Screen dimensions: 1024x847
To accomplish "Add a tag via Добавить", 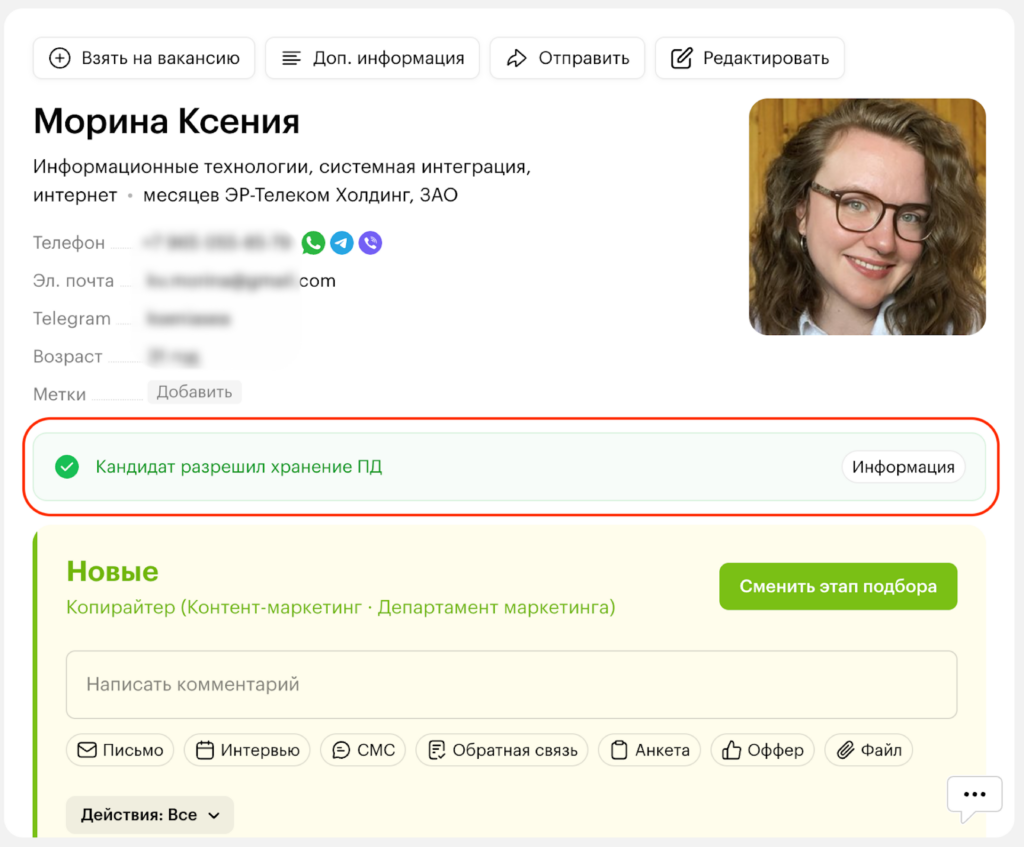I will coord(194,392).
